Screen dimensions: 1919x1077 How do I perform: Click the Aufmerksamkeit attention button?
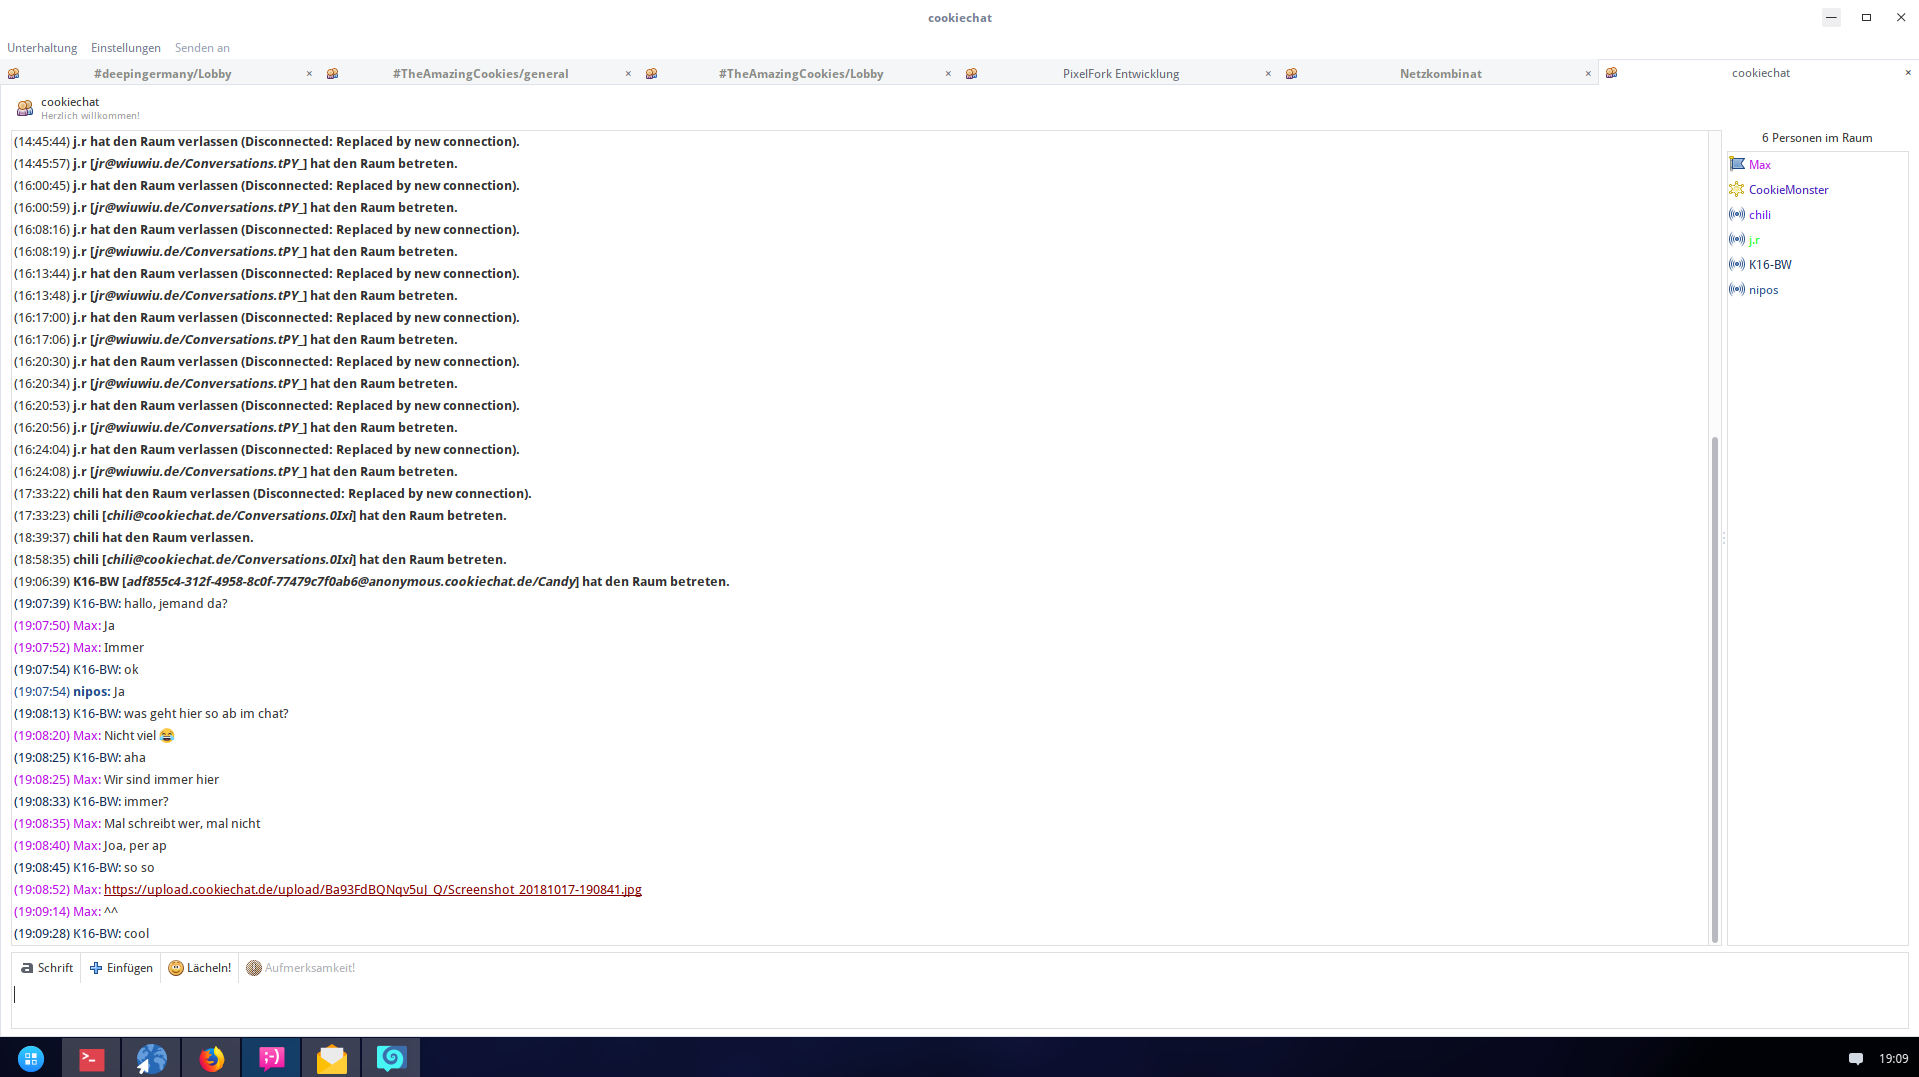coord(301,968)
